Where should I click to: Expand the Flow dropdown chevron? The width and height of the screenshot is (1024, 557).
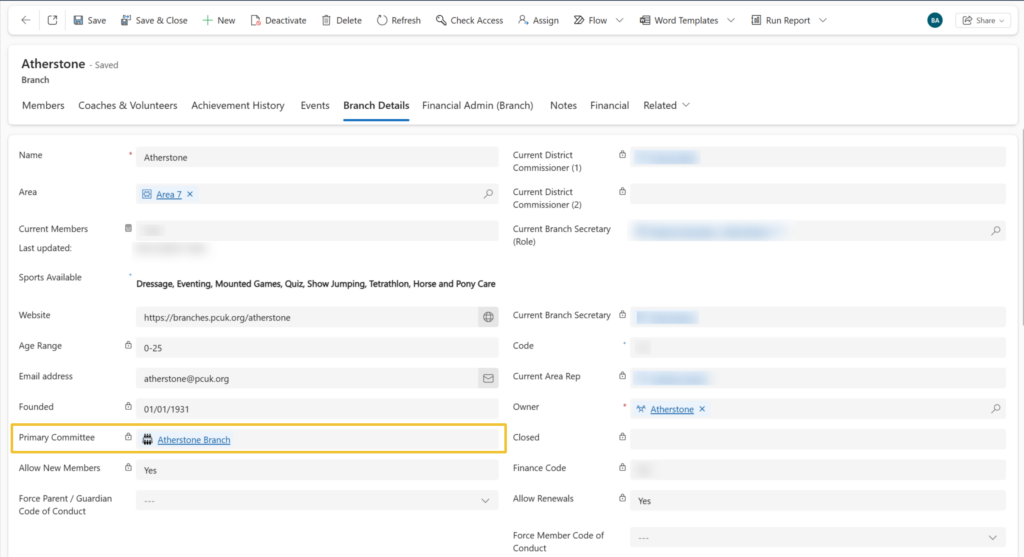tap(620, 20)
